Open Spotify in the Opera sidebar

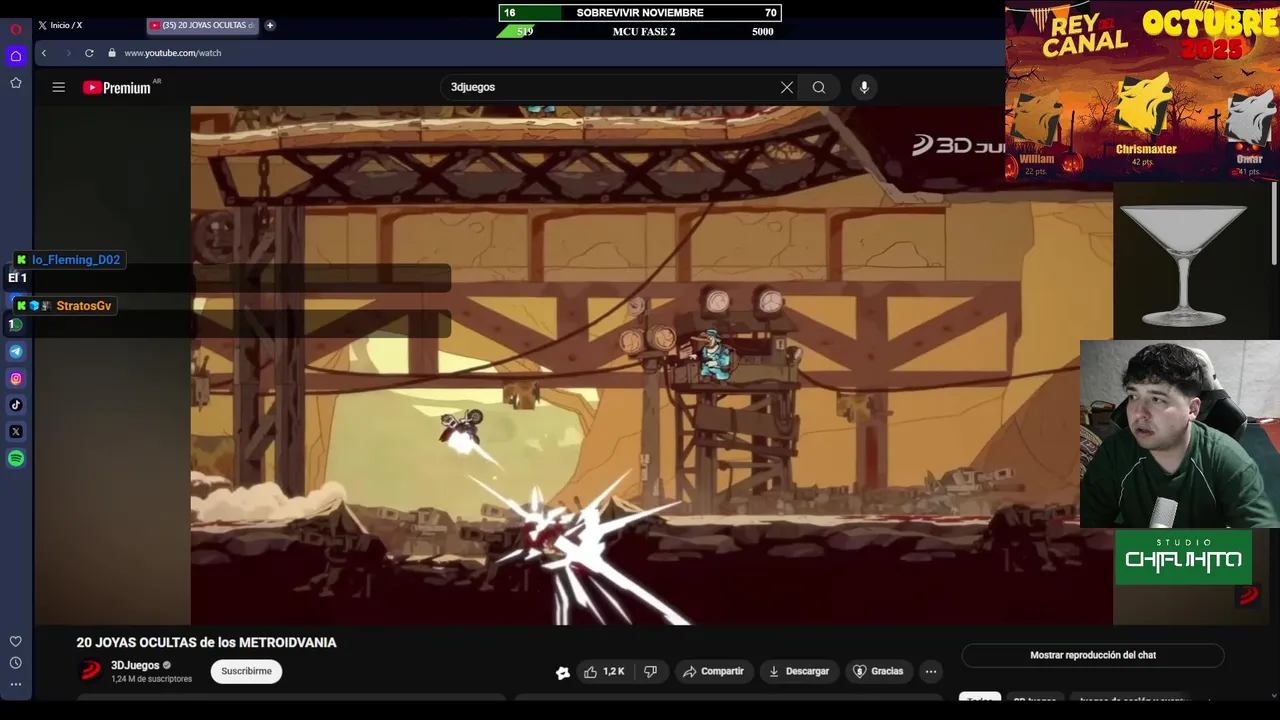pos(16,459)
